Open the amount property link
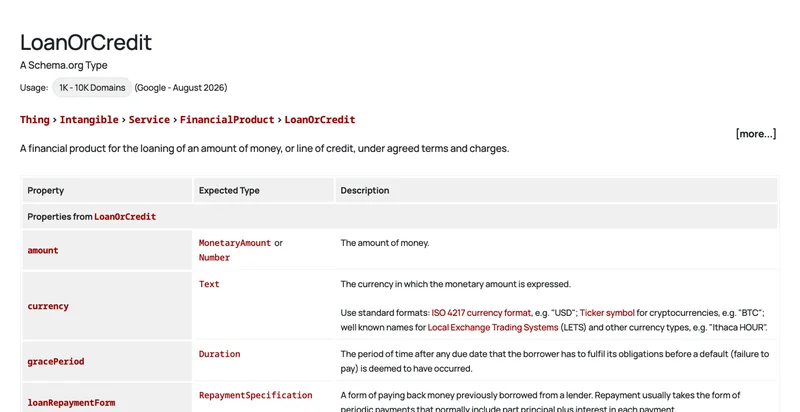This screenshot has width=800, height=412. tap(43, 250)
